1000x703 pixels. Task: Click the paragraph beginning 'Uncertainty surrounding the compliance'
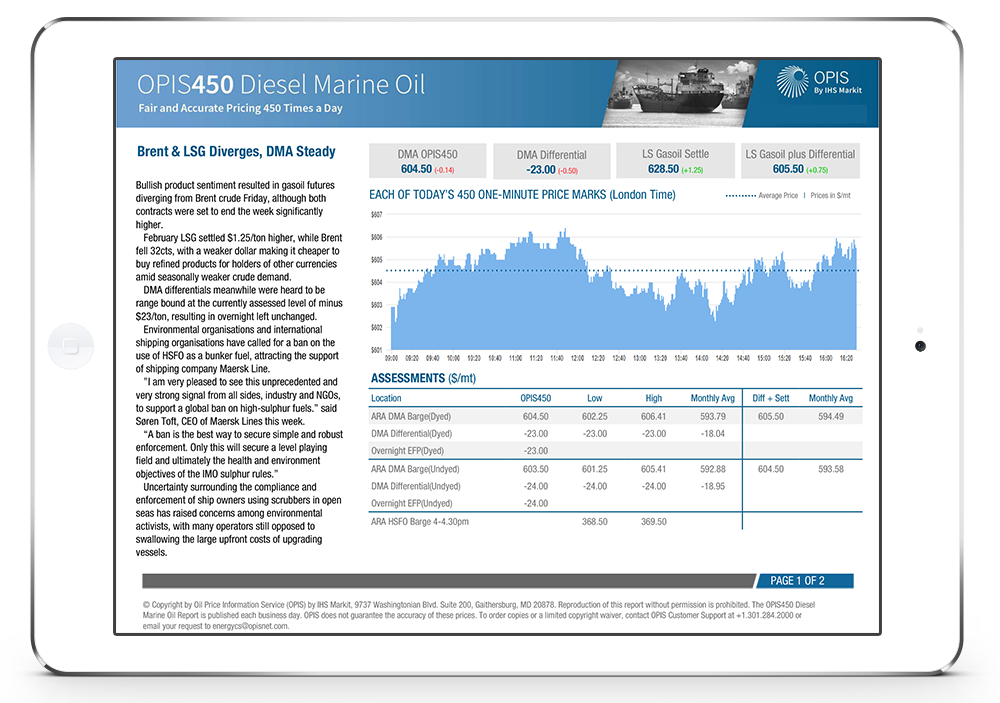239,519
